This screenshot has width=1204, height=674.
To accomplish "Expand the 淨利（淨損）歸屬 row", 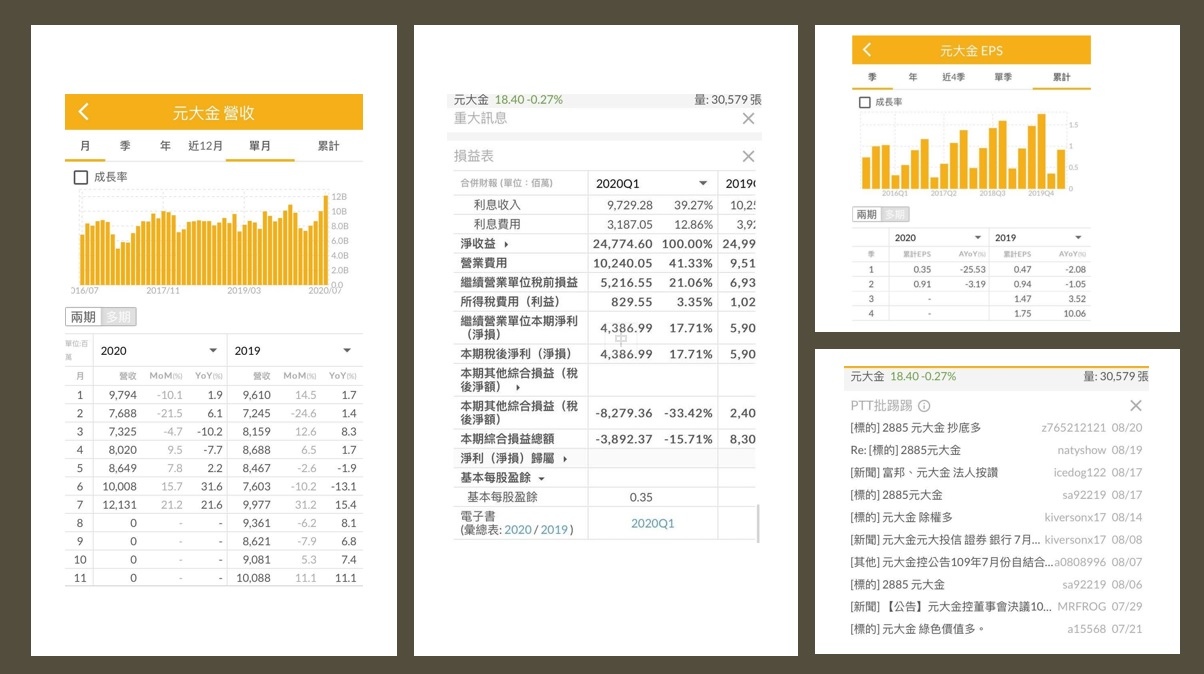I will pyautogui.click(x=566, y=459).
